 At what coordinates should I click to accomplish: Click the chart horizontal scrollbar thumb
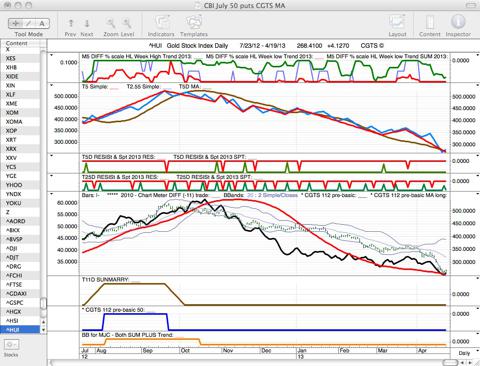(x=450, y=363)
